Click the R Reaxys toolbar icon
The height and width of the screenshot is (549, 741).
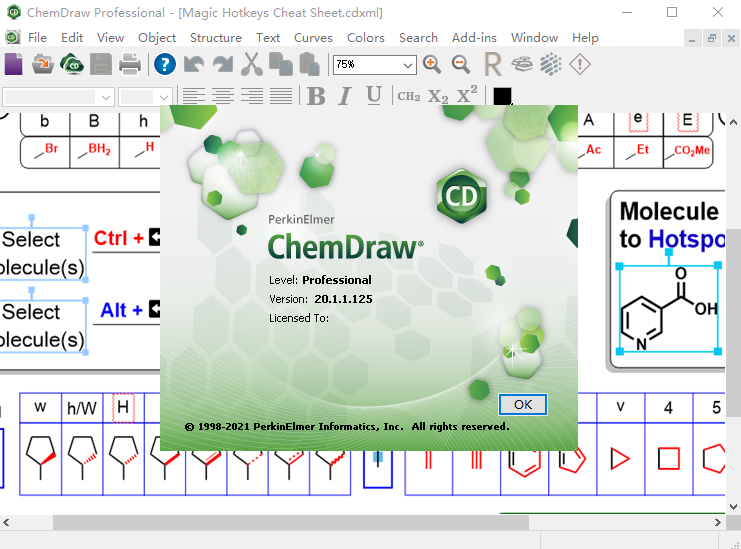(493, 64)
